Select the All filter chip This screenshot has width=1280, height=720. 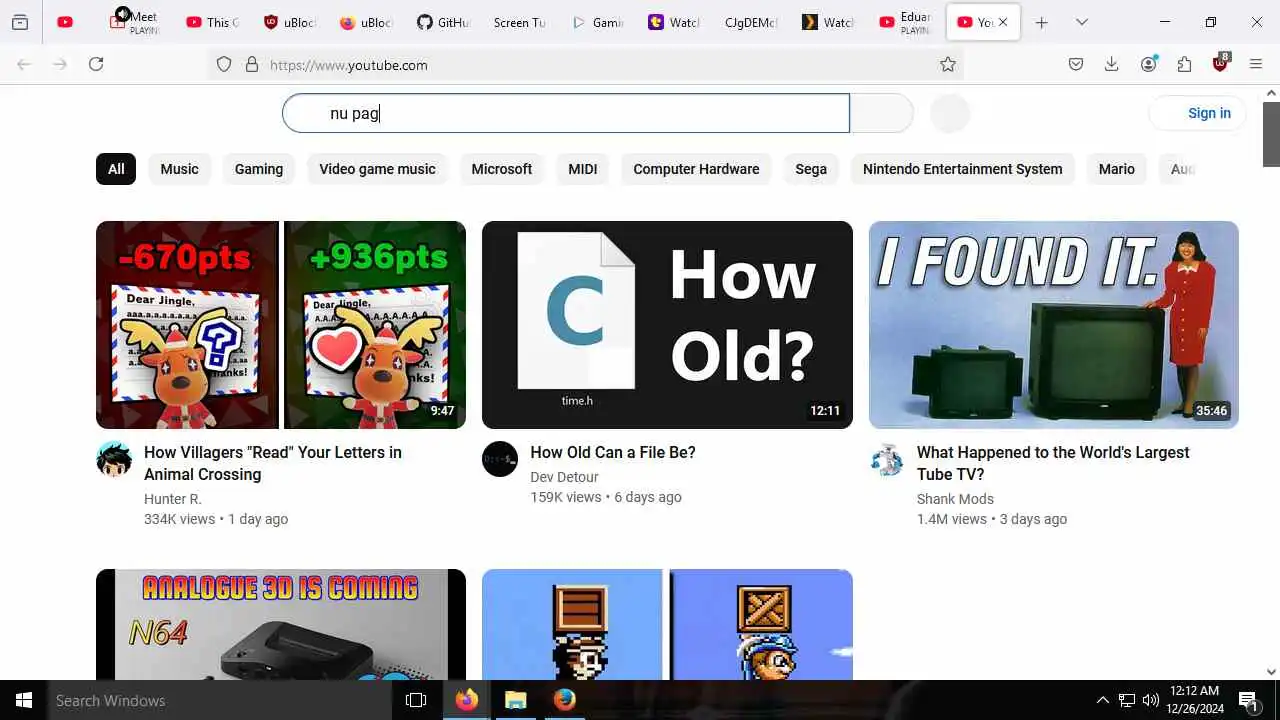tap(116, 169)
